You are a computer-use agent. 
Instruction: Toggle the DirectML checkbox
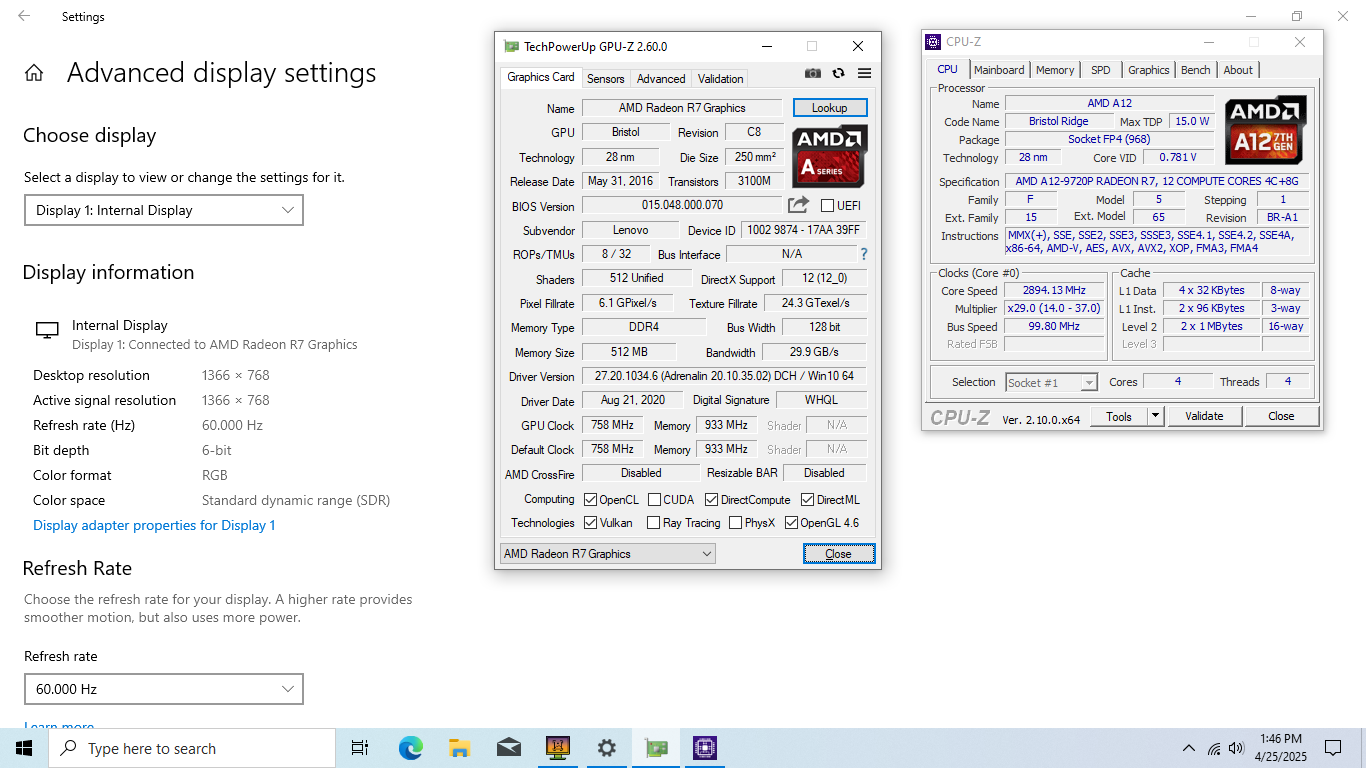807,499
